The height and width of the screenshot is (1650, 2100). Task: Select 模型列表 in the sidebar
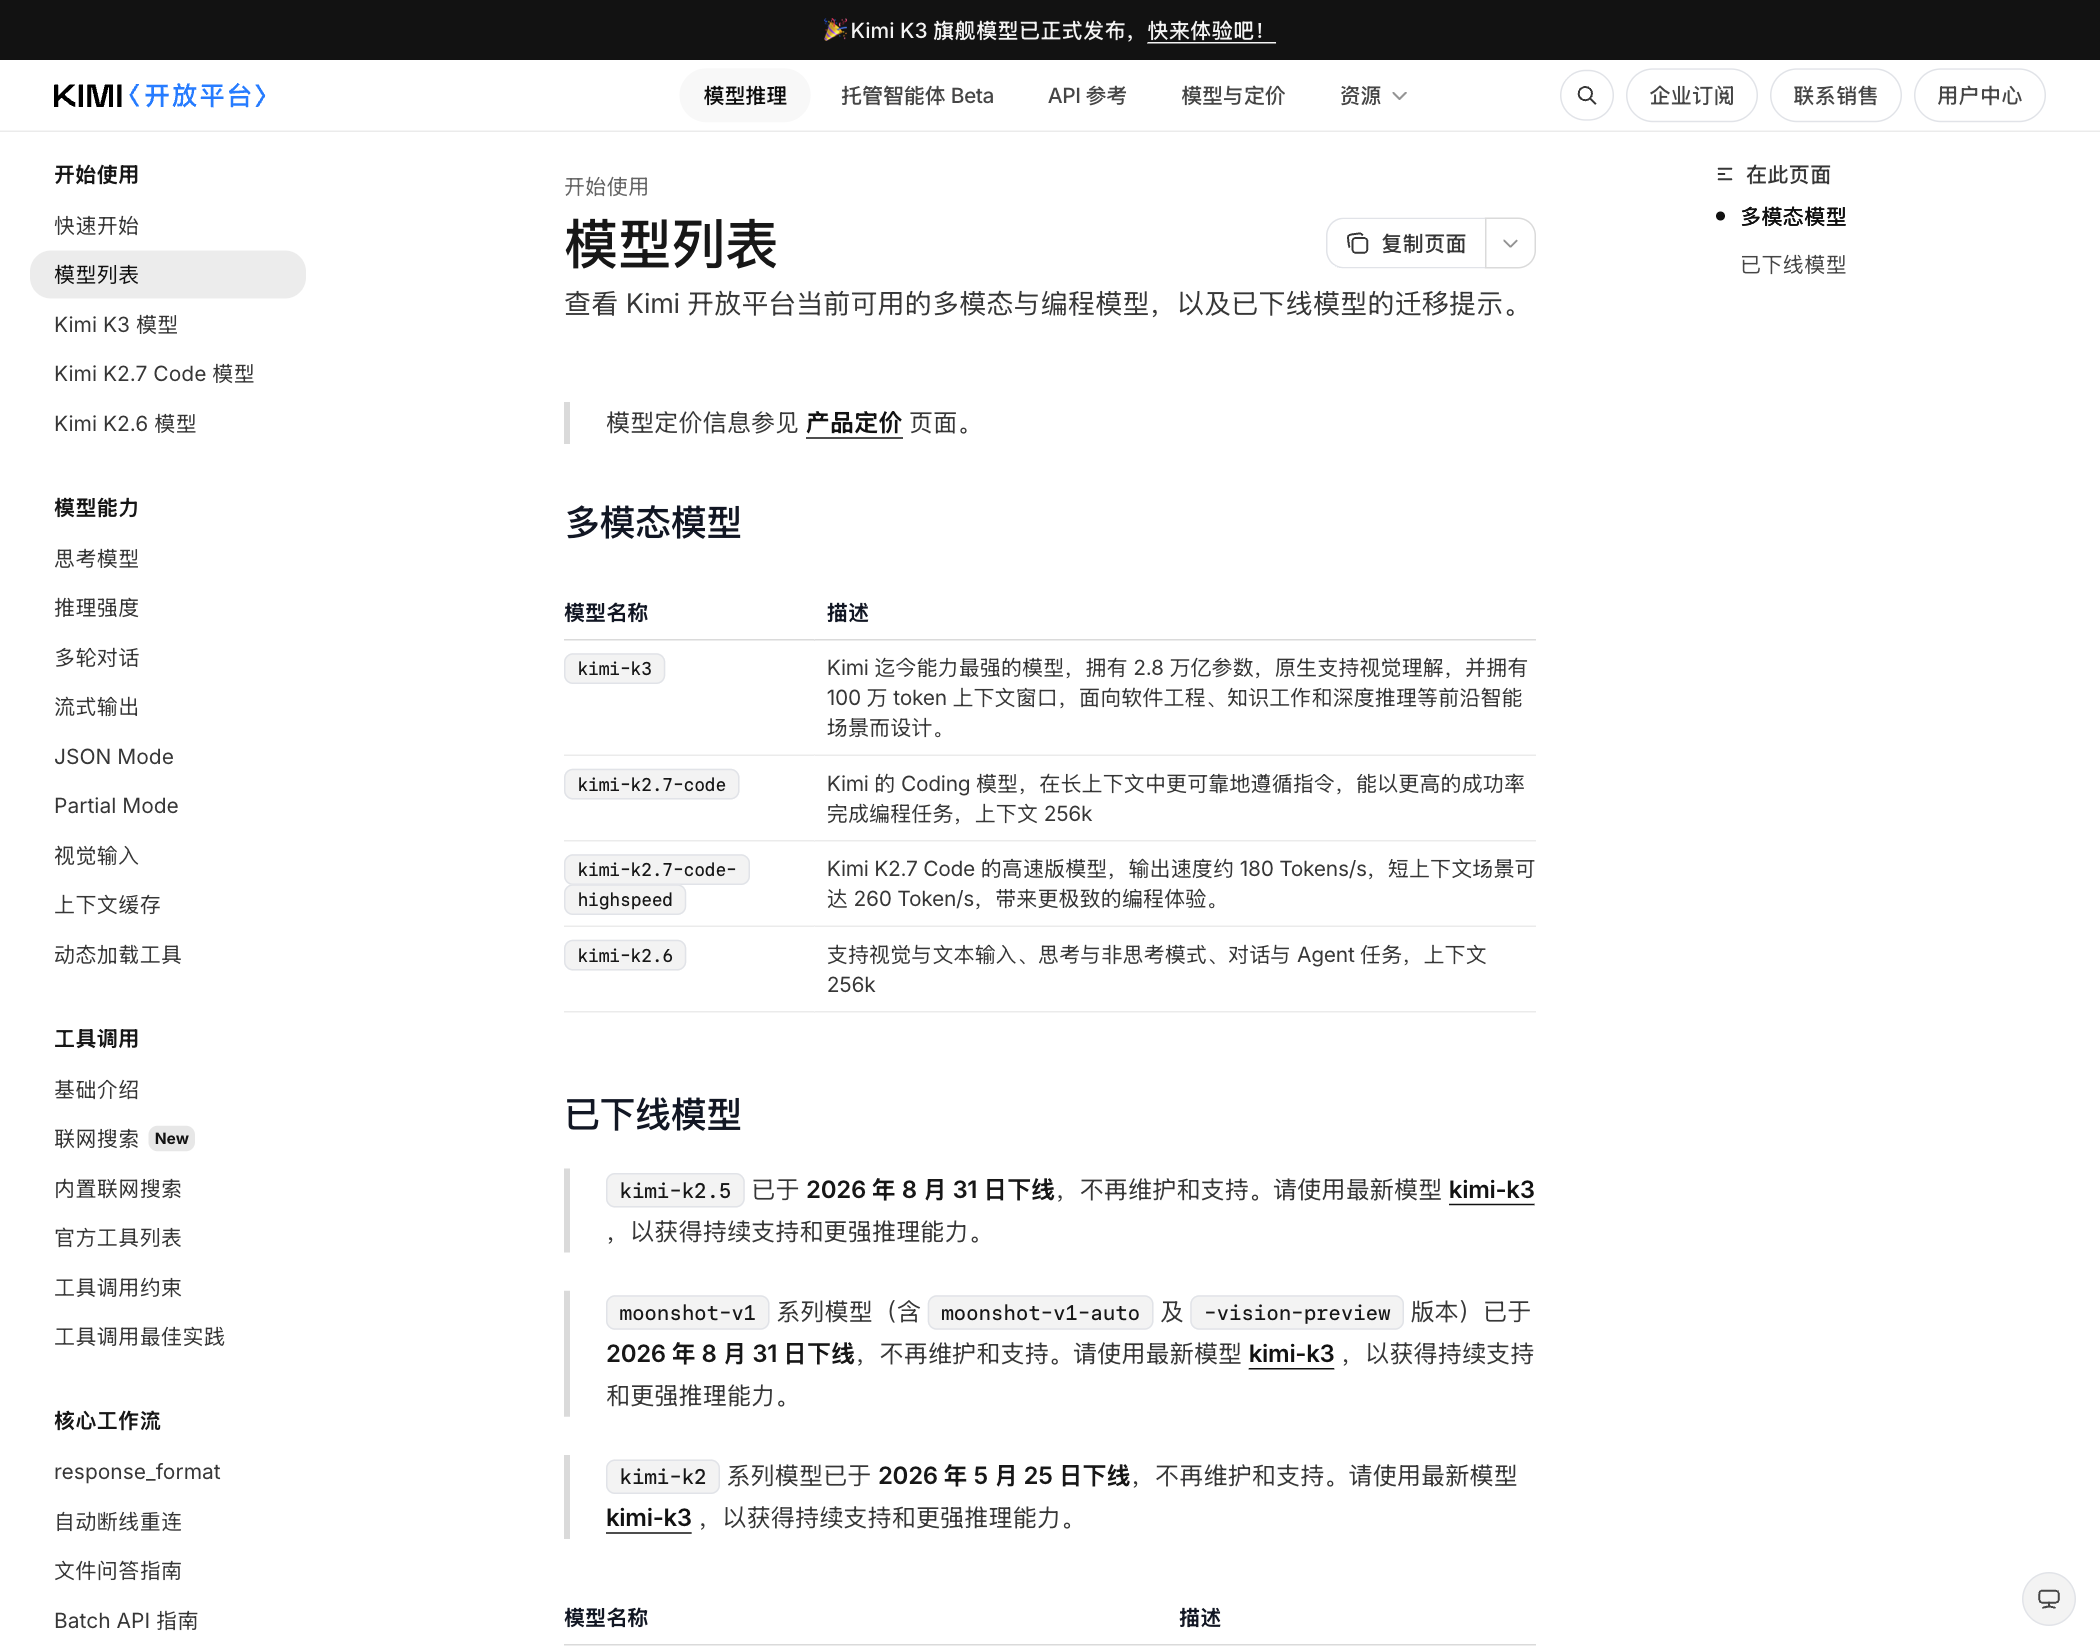[168, 274]
